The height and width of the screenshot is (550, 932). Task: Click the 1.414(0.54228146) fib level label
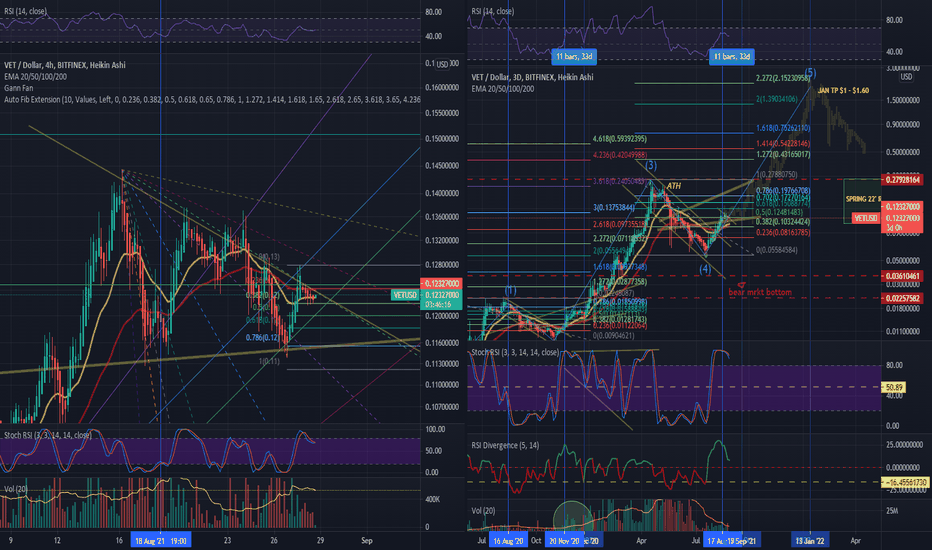[x=783, y=143]
